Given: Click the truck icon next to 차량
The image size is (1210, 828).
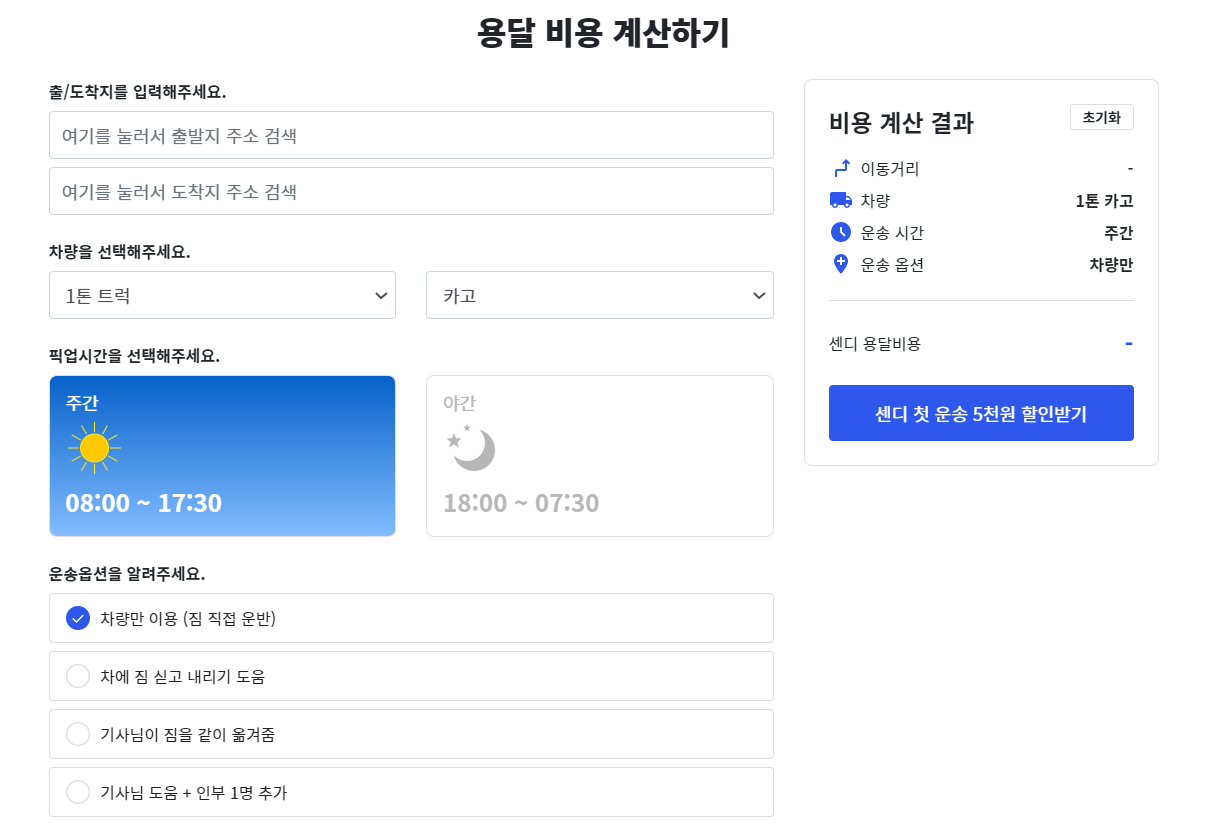Looking at the screenshot, I should 841,200.
